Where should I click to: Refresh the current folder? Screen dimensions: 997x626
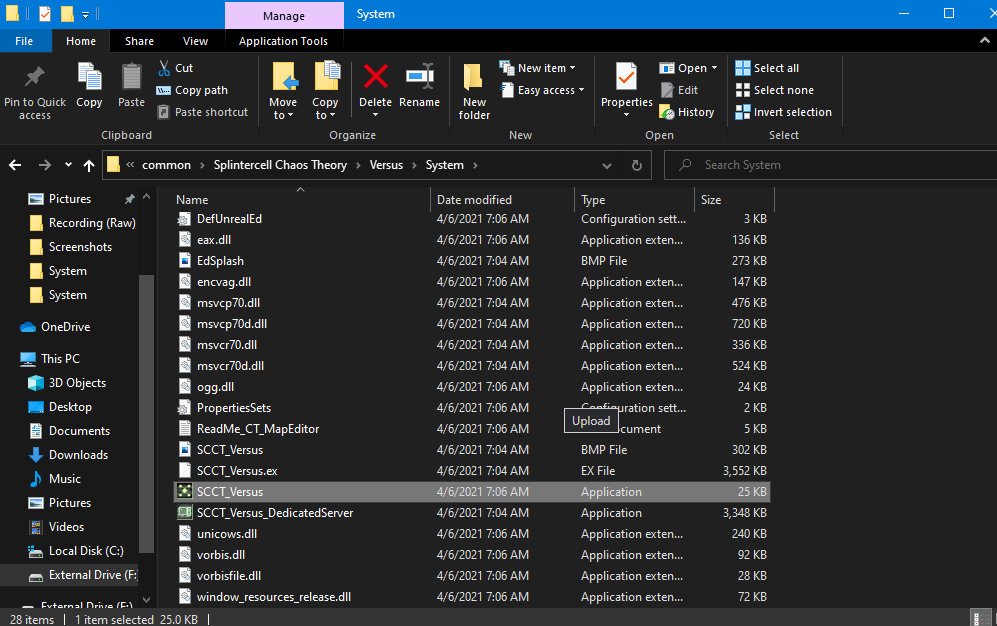point(636,165)
